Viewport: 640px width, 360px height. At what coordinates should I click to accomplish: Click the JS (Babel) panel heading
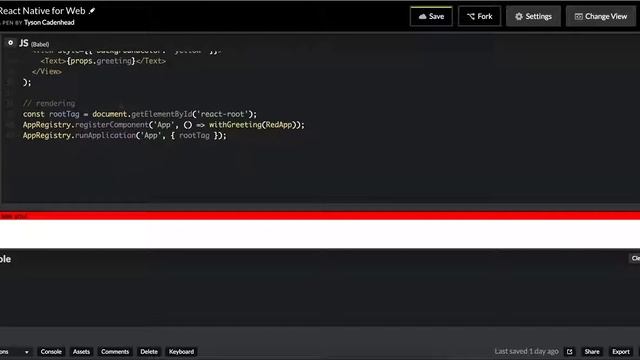34,43
